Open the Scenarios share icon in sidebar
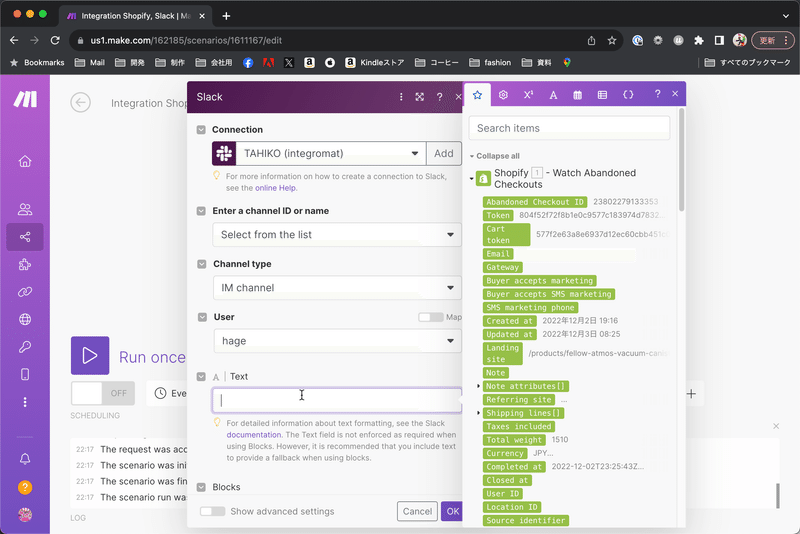This screenshot has height=534, width=800. coord(24,237)
